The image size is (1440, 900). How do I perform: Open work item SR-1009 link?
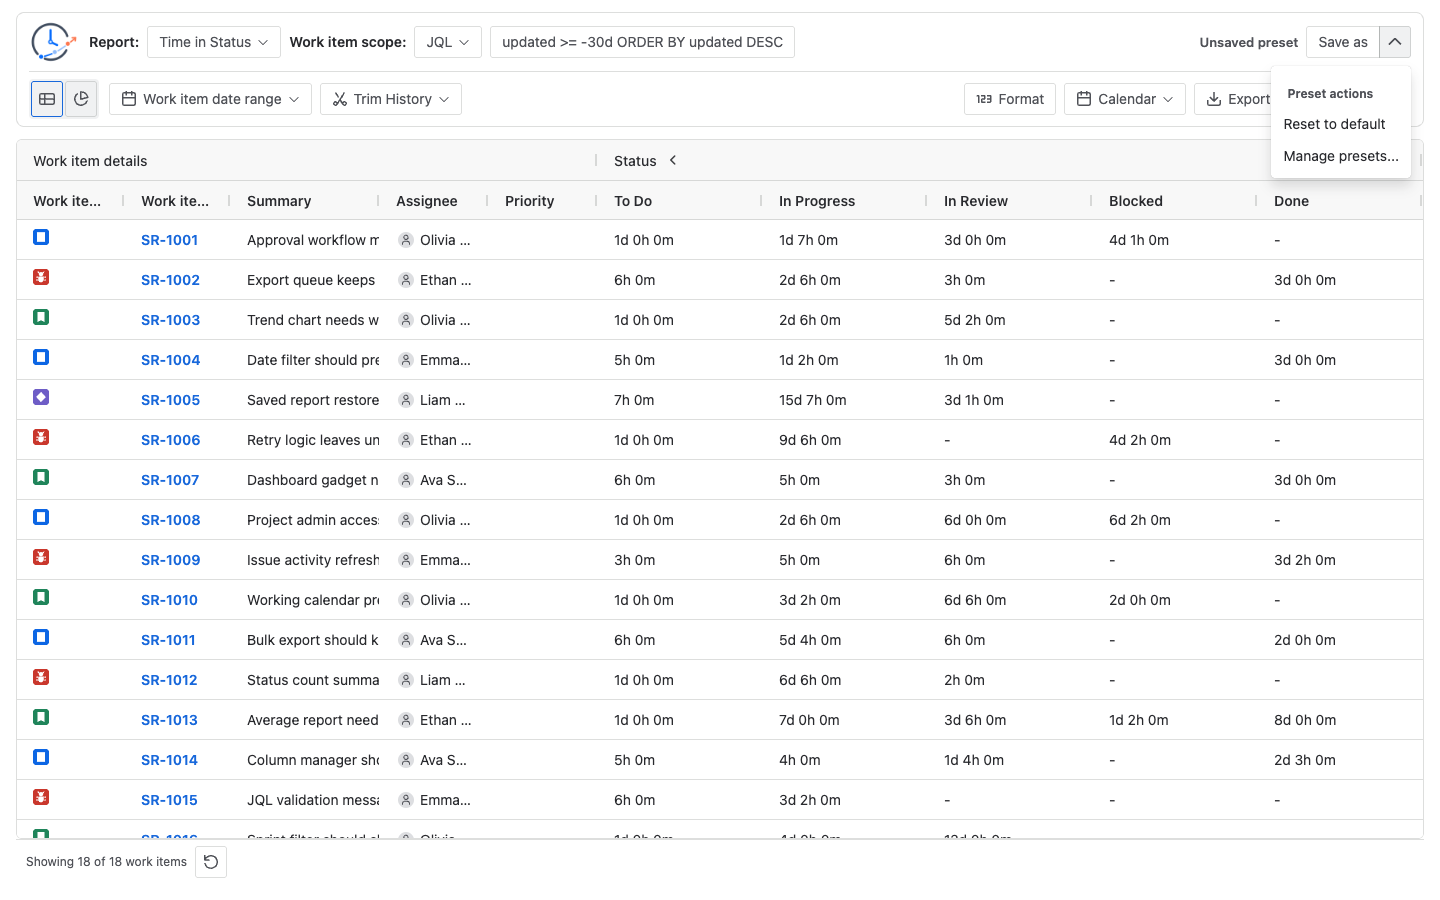tap(170, 560)
